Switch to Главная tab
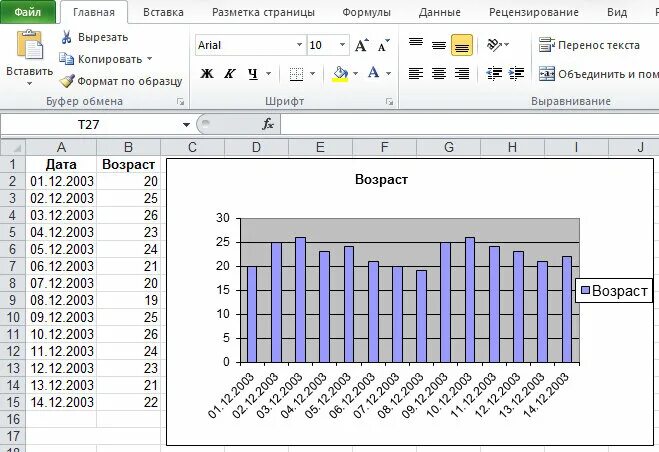 pos(94,13)
